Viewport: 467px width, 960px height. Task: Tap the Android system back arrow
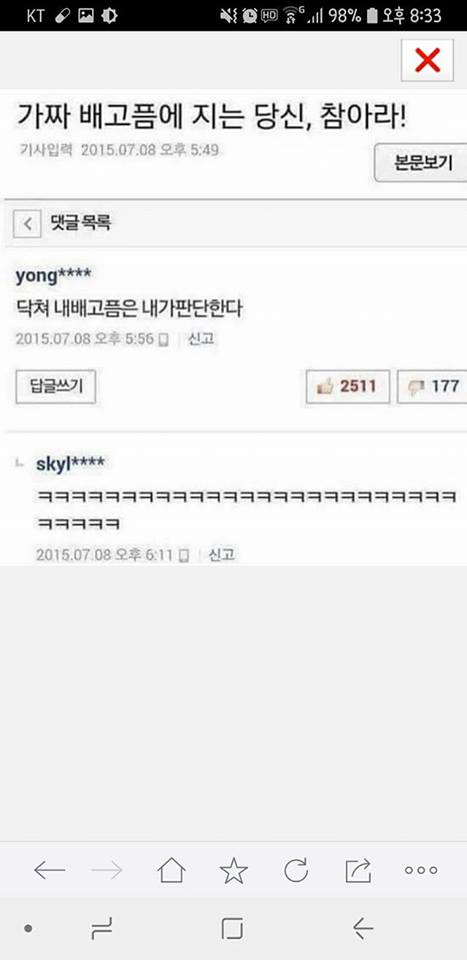tap(363, 929)
